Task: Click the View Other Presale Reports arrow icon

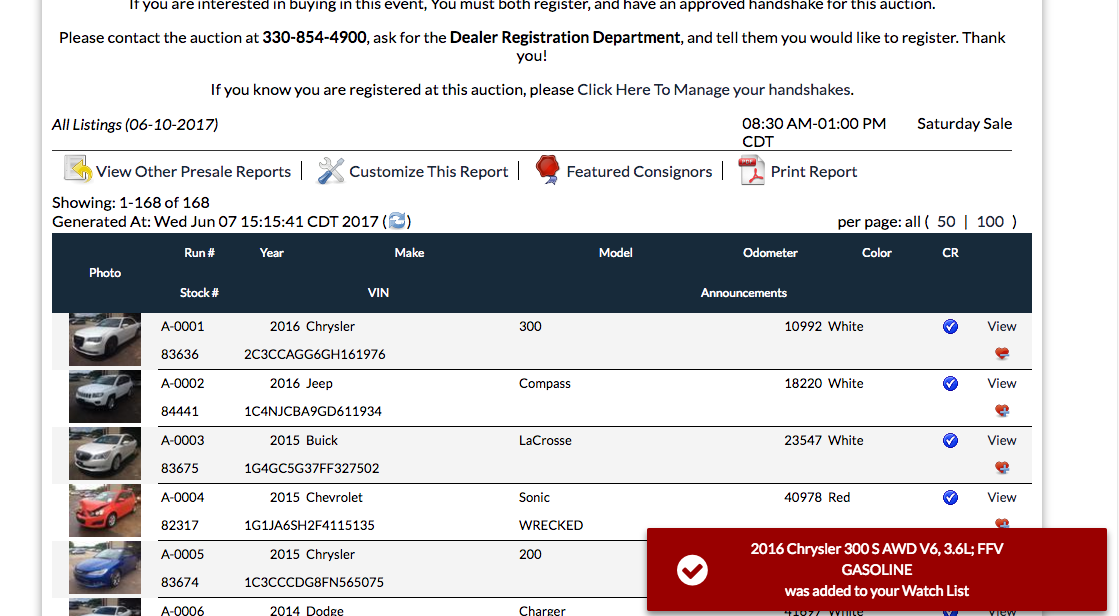Action: [79, 170]
